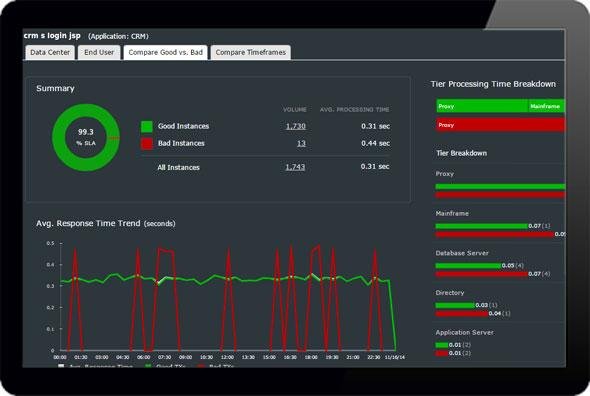This screenshot has width=590, height=396.
Task: Select the green Mainframe segment in breakdown bar
Action: [x=547, y=106]
